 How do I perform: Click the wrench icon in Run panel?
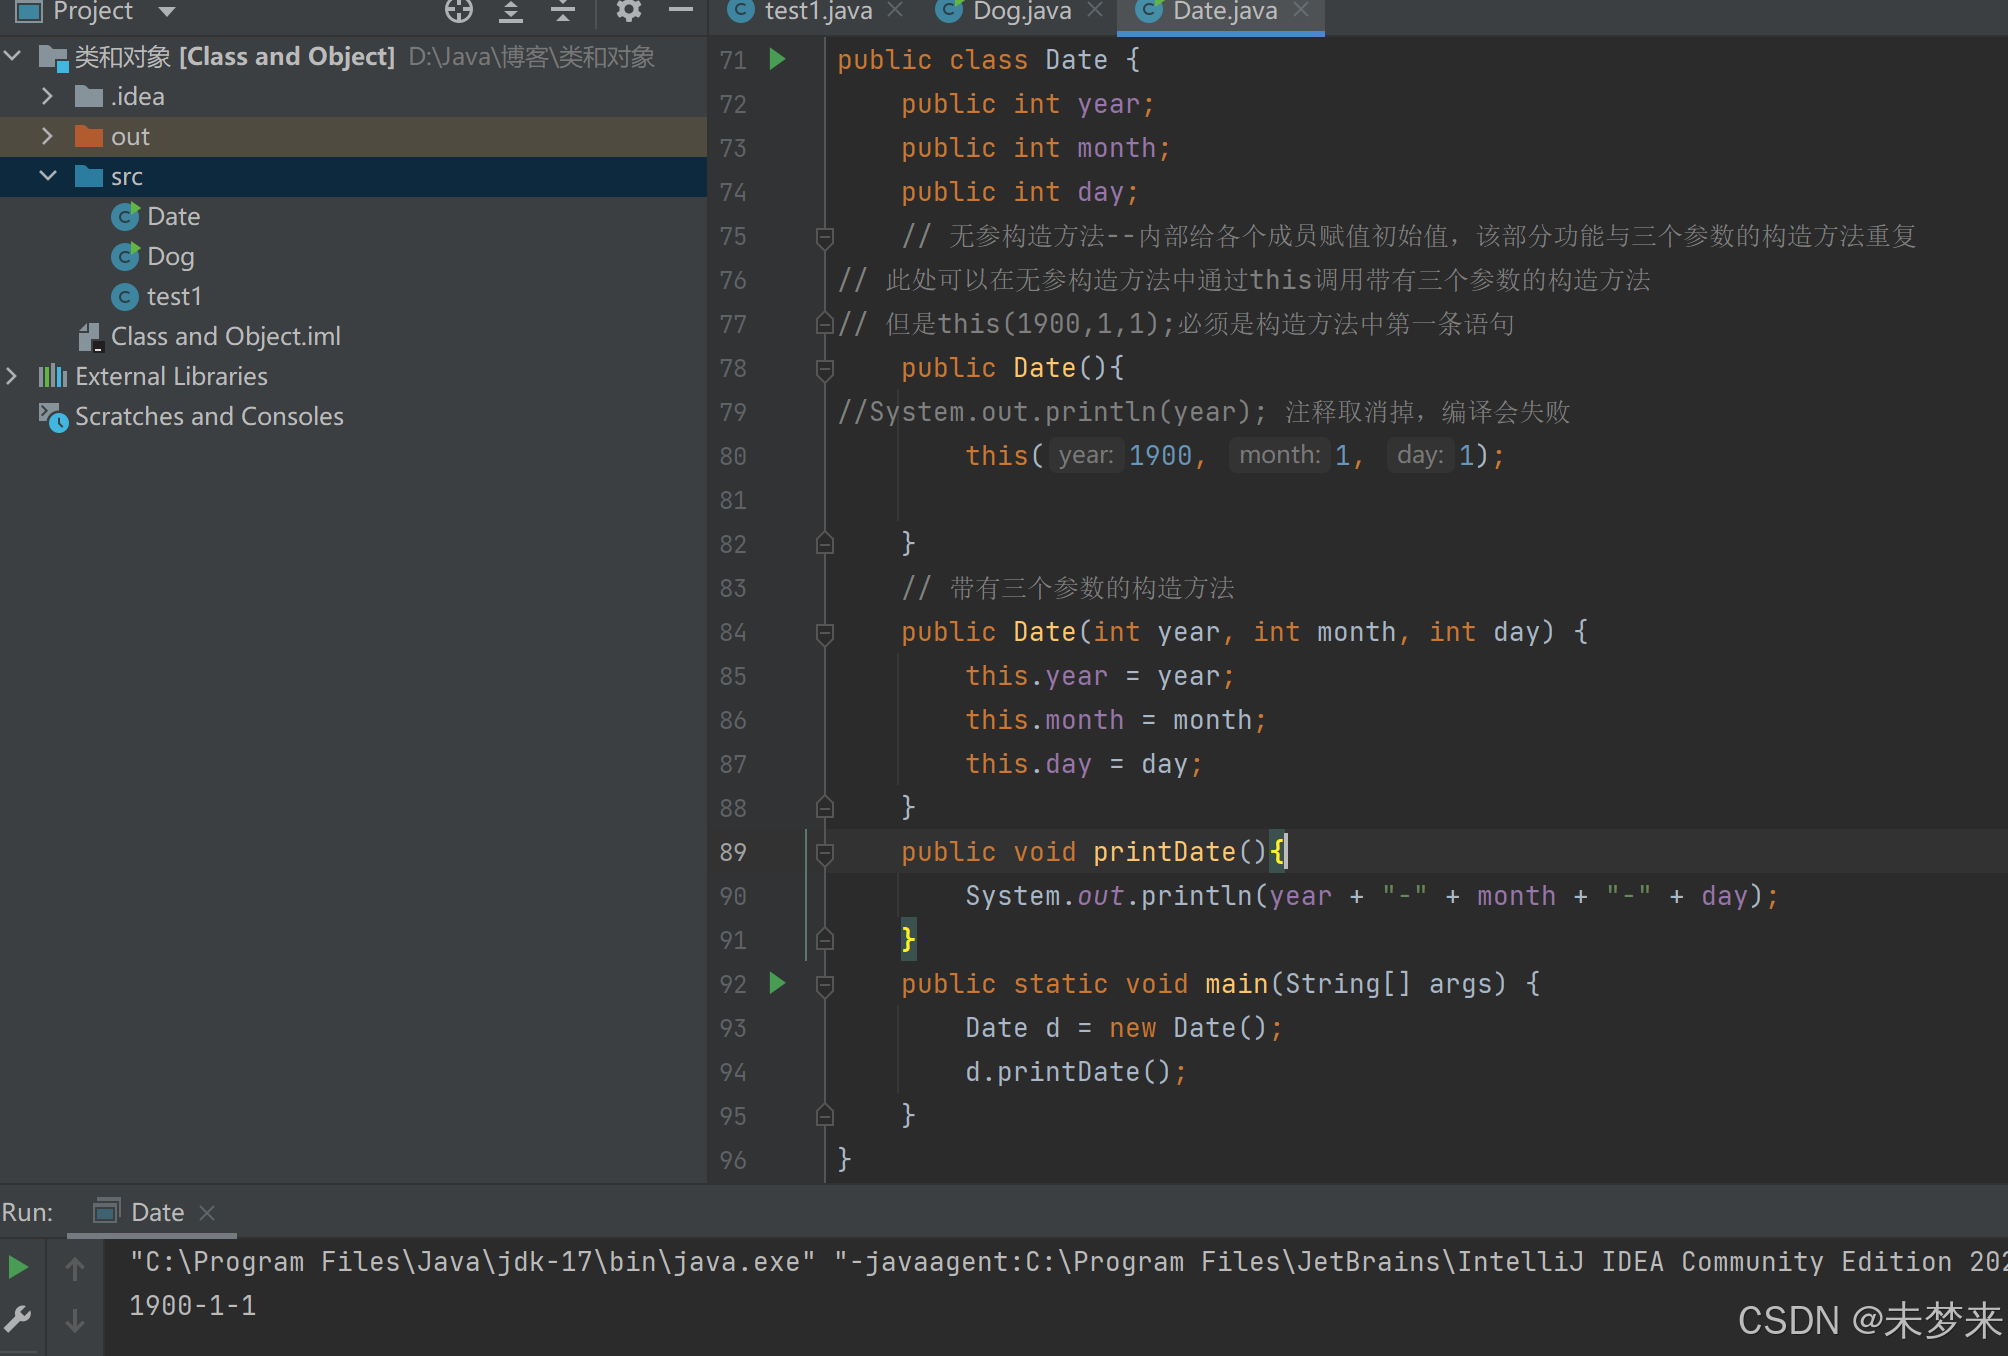pyautogui.click(x=18, y=1320)
